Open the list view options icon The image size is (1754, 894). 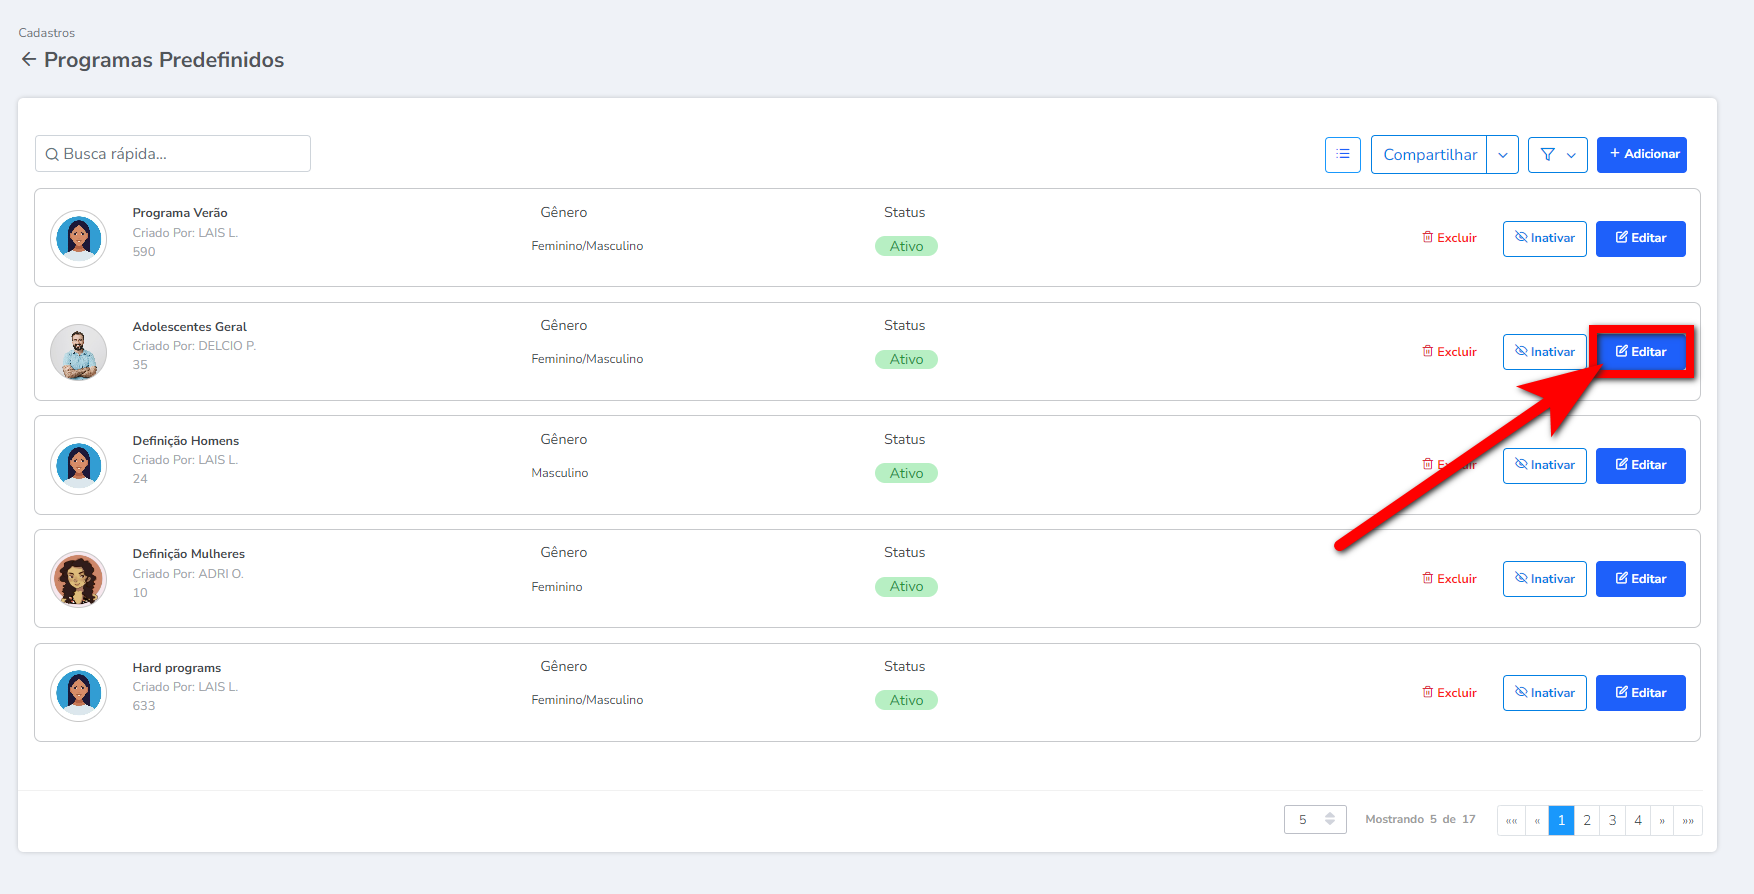(x=1342, y=155)
